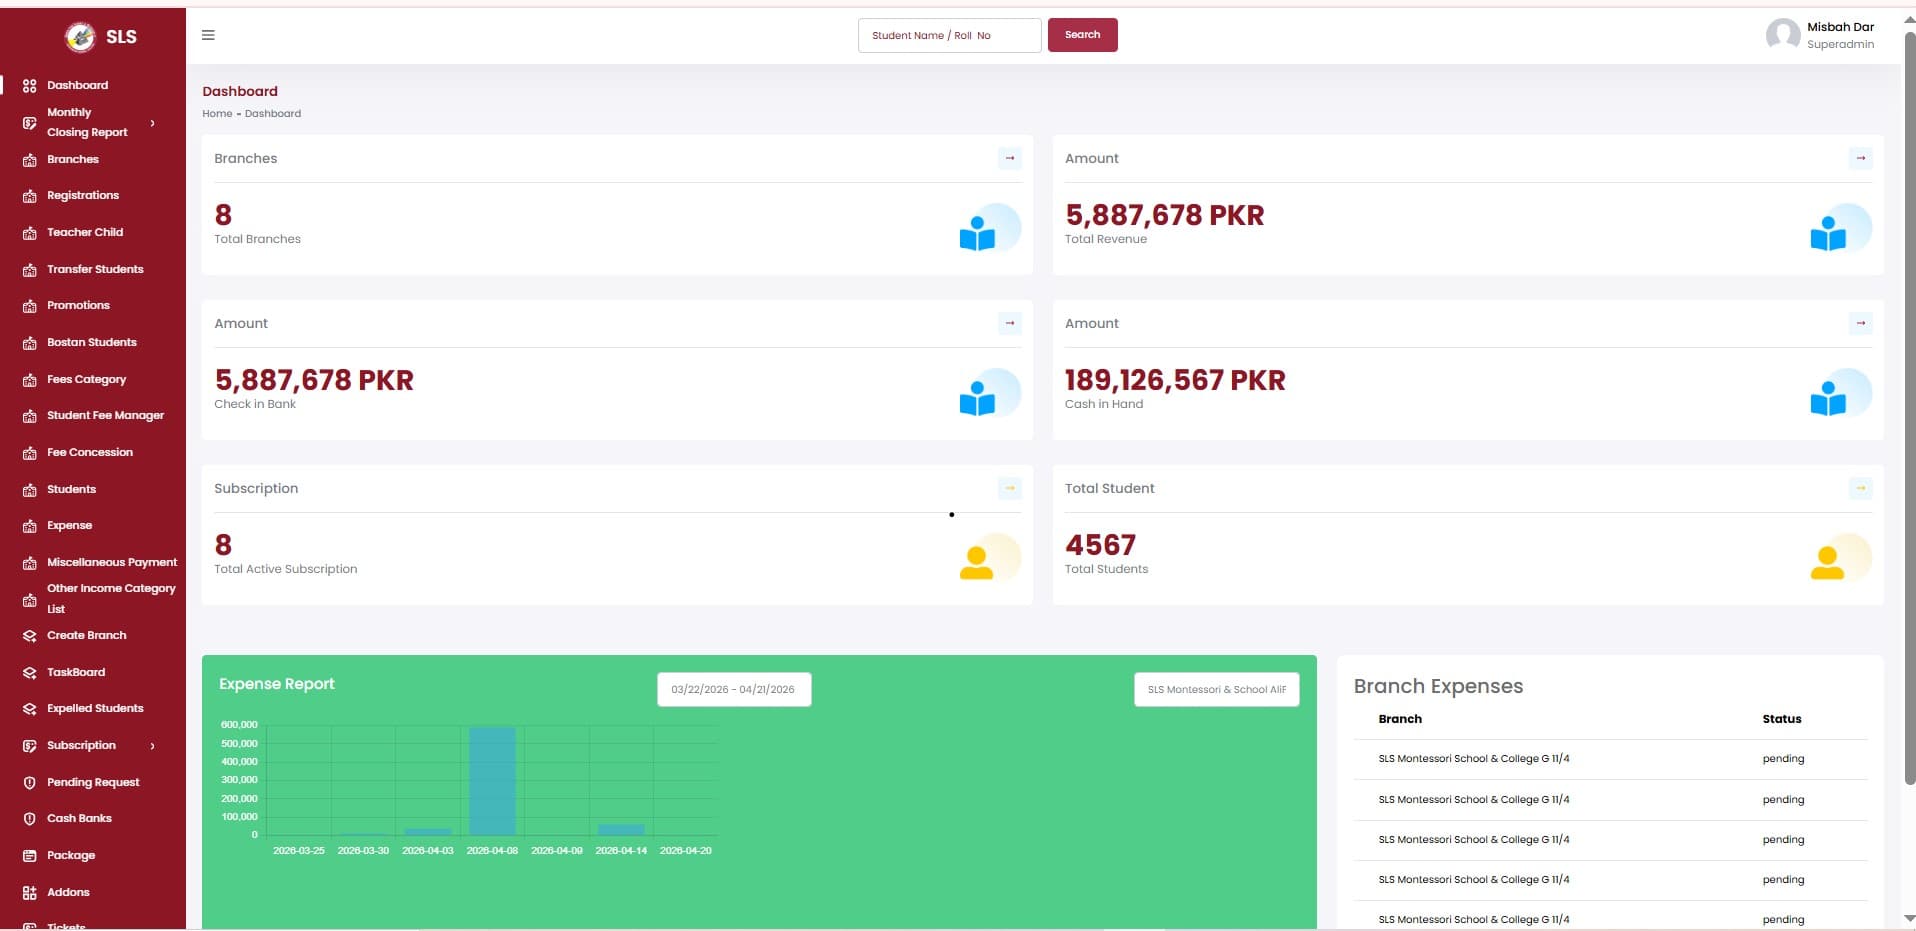1916x931 pixels.
Task: Open the expense report date range picker
Action: pyautogui.click(x=733, y=690)
